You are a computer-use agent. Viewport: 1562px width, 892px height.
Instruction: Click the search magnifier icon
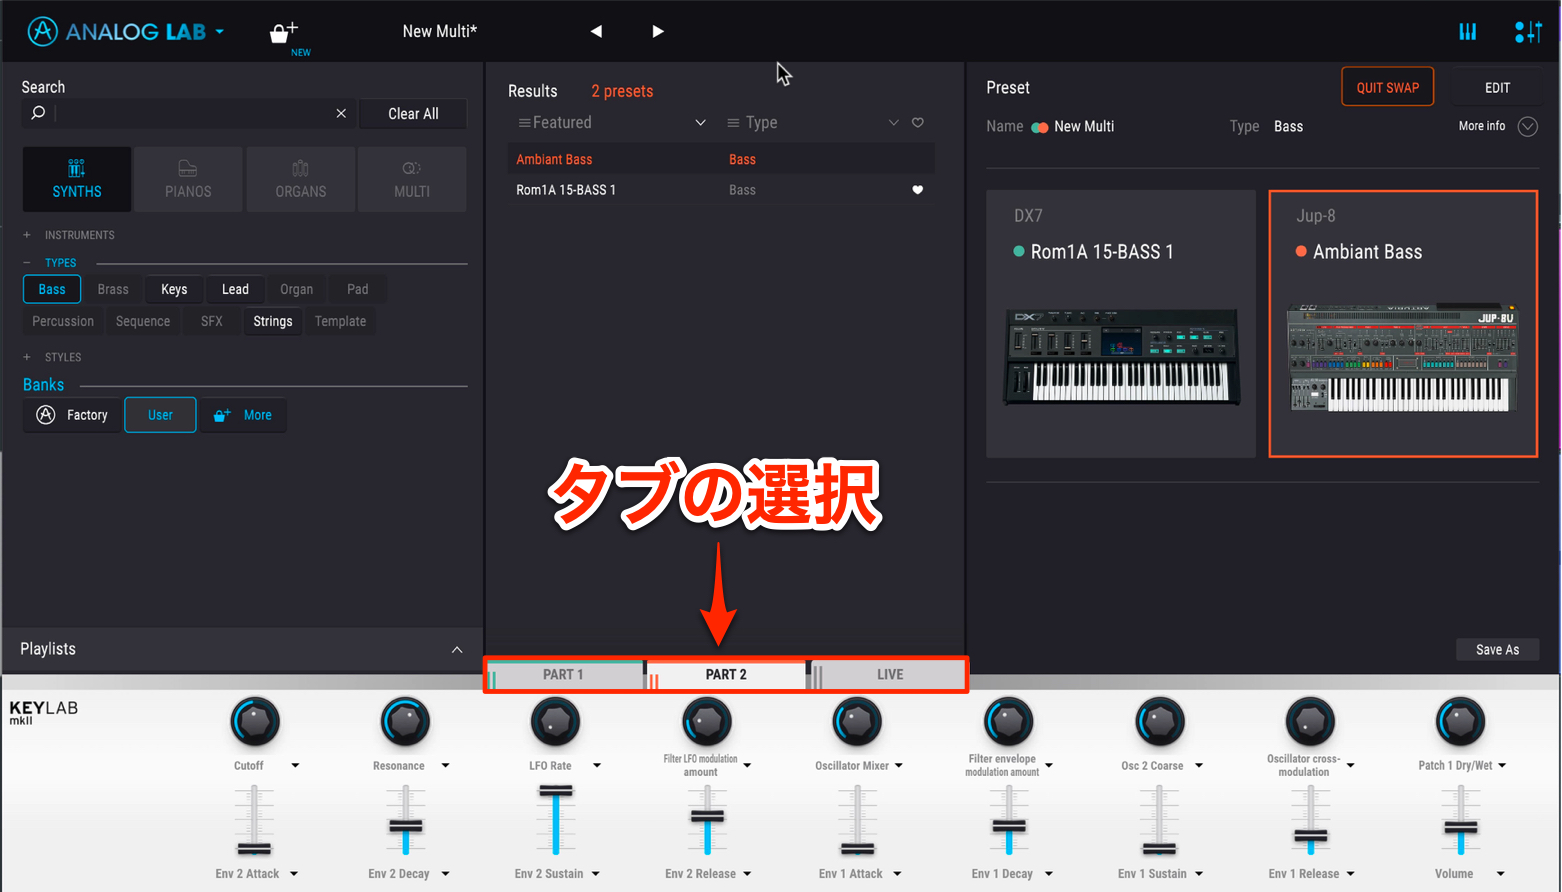point(38,113)
